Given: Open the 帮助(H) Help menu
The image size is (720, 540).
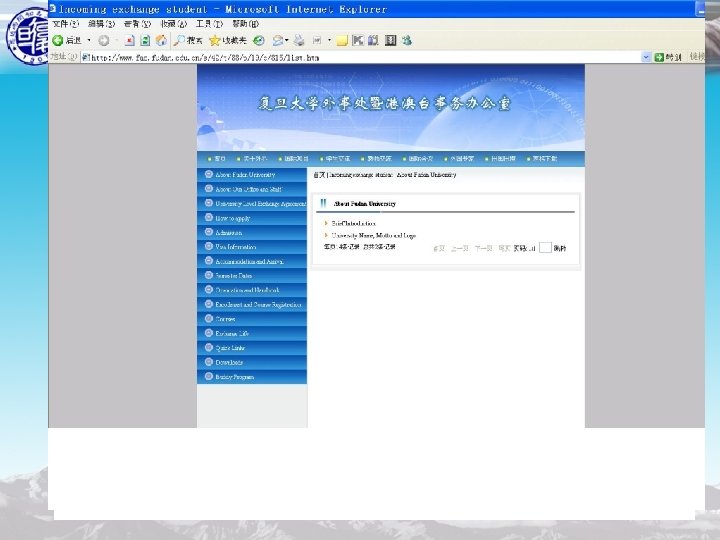Looking at the screenshot, I should 245,24.
